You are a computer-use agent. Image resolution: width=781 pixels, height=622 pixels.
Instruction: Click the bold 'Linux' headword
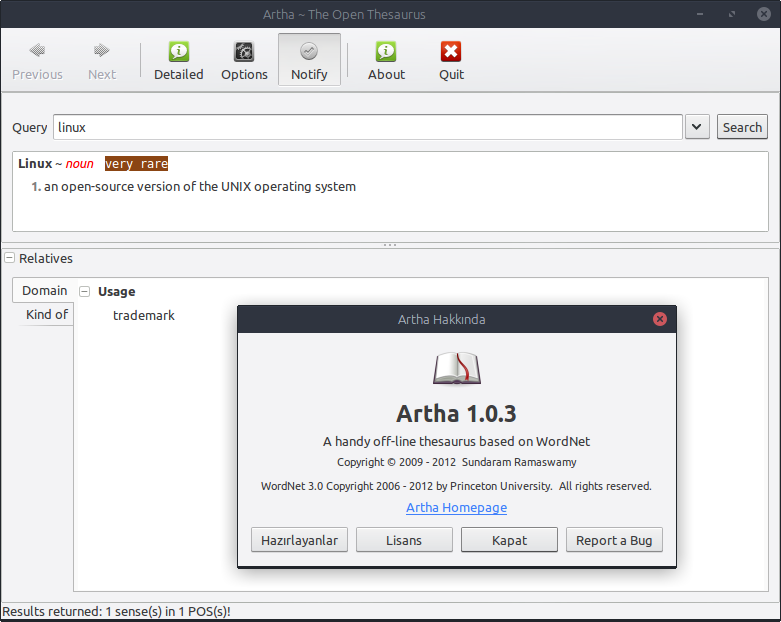(35, 164)
